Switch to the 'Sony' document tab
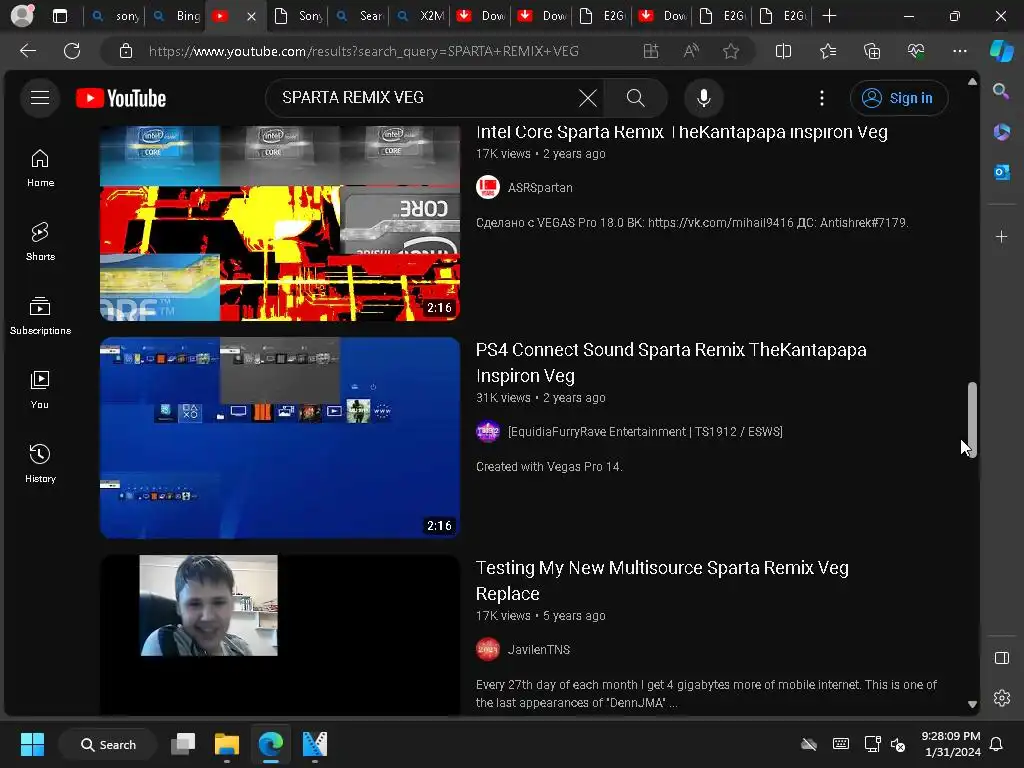This screenshot has height=768, width=1024. click(298, 16)
